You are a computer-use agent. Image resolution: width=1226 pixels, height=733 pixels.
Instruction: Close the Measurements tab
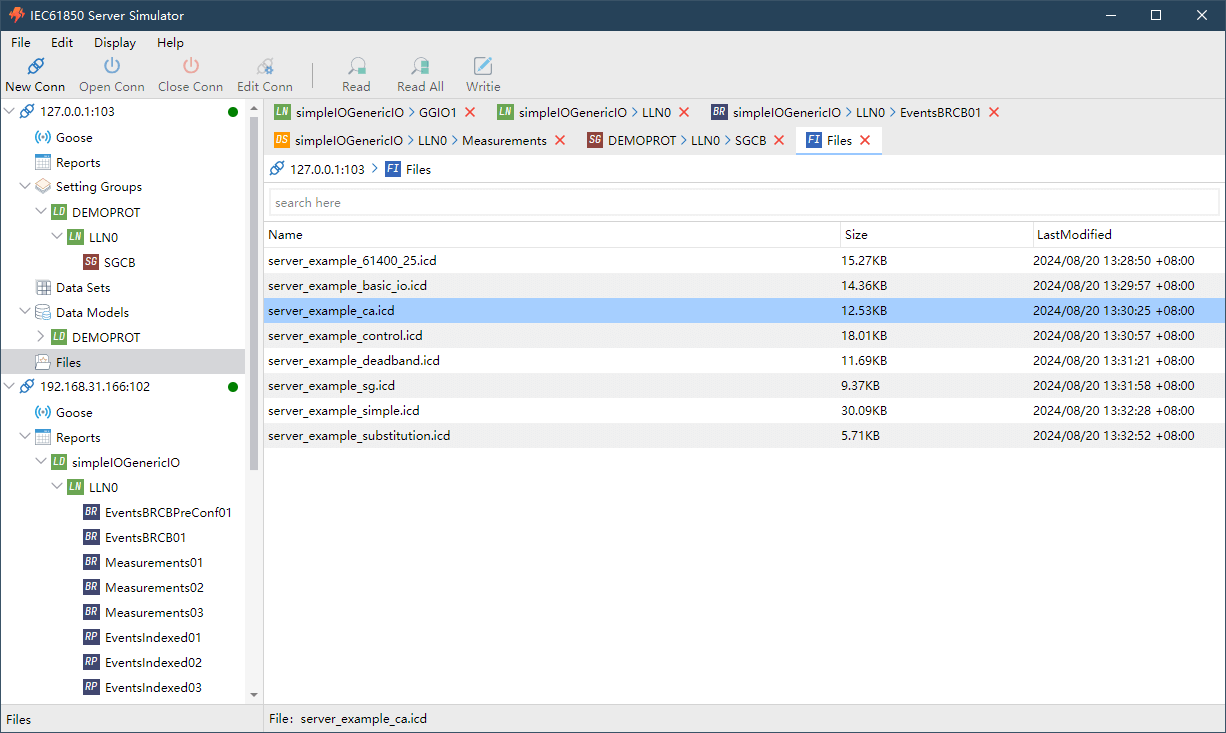[x=560, y=141]
